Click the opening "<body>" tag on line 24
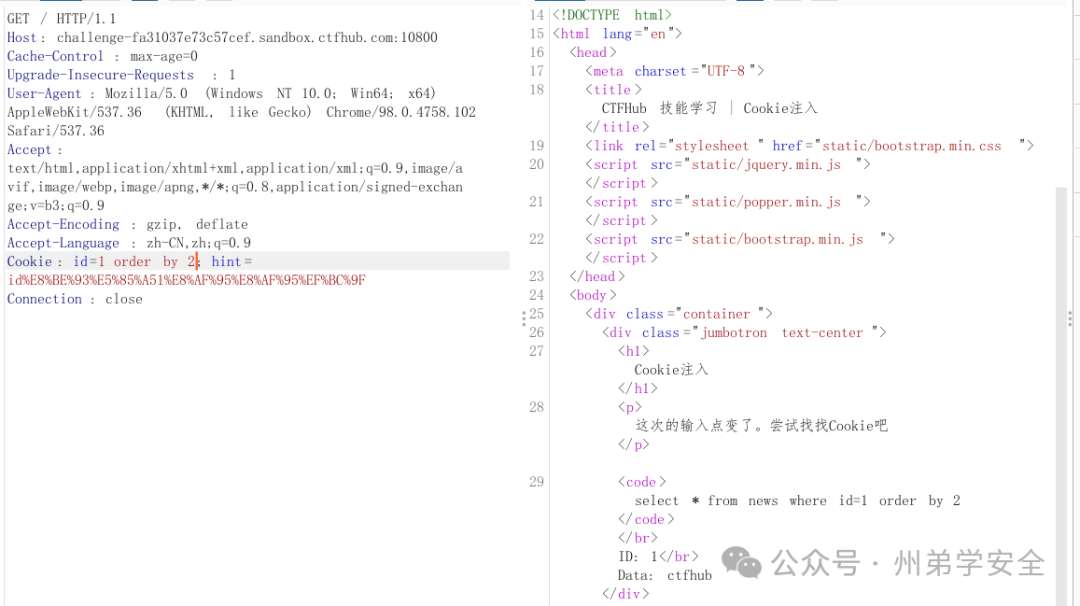 [593, 295]
